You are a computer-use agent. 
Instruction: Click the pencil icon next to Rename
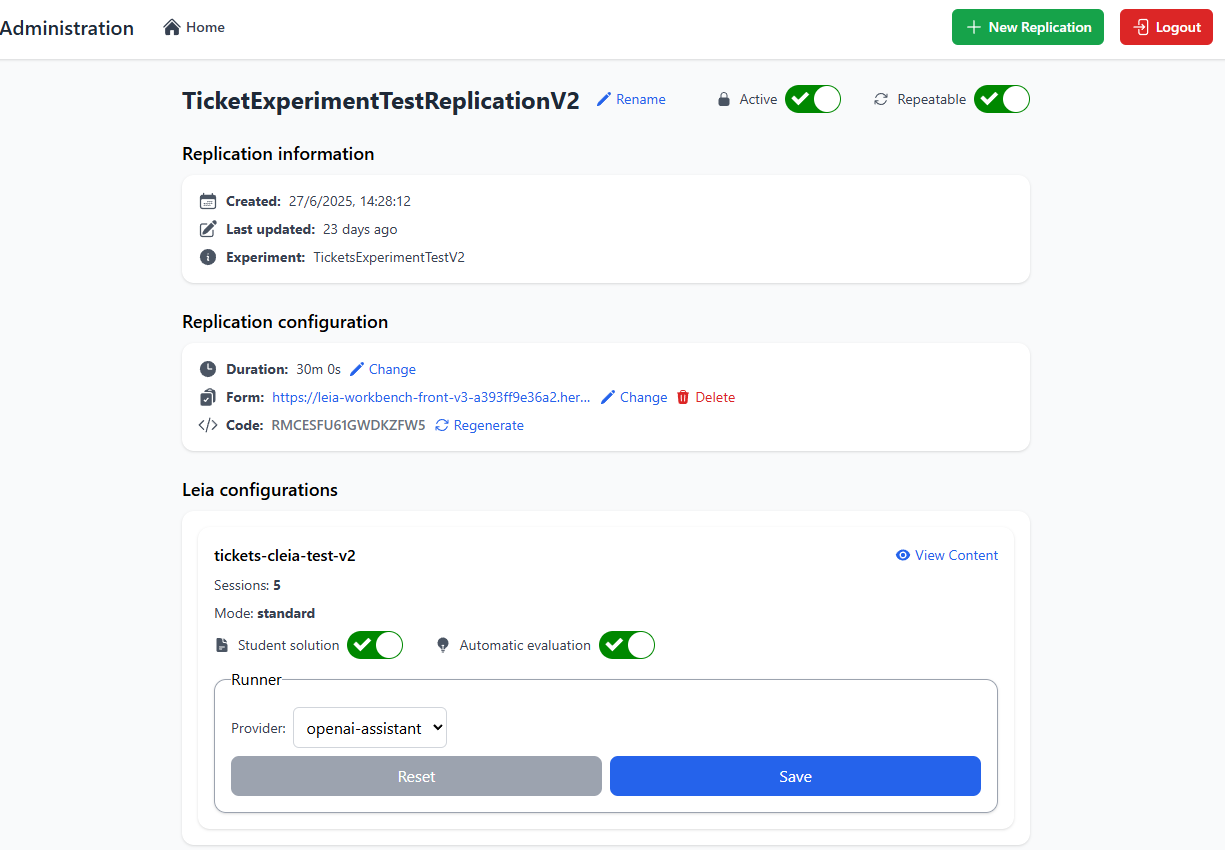point(604,99)
